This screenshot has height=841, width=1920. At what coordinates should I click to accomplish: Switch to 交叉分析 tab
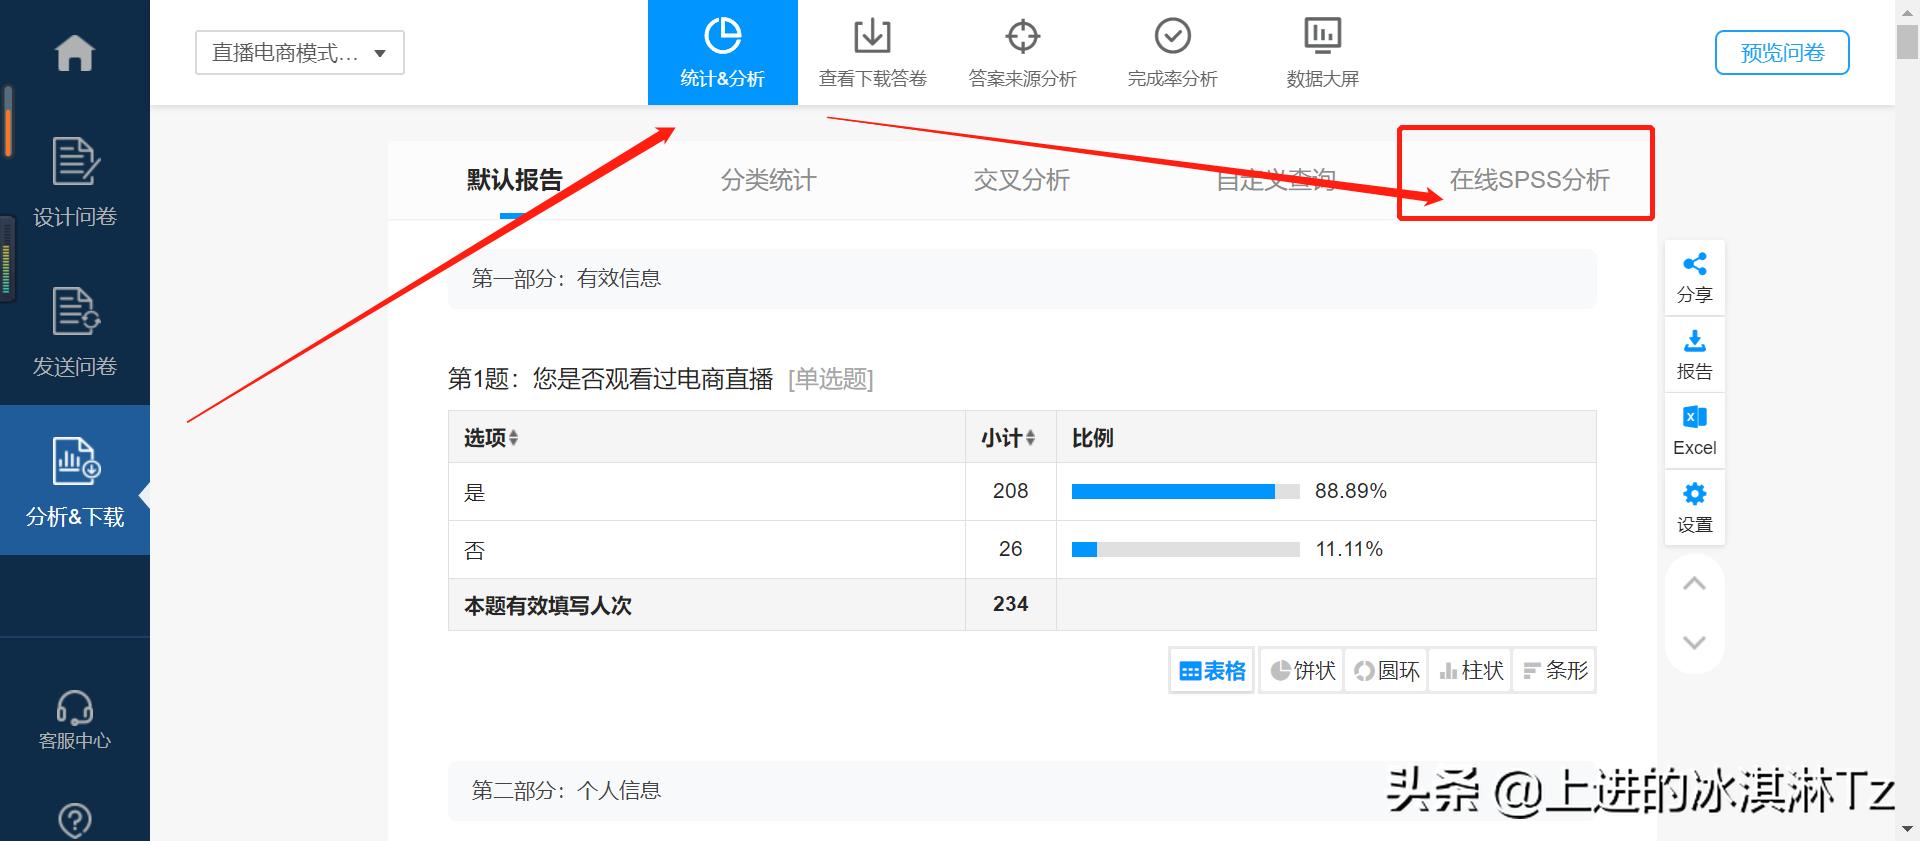(1021, 180)
